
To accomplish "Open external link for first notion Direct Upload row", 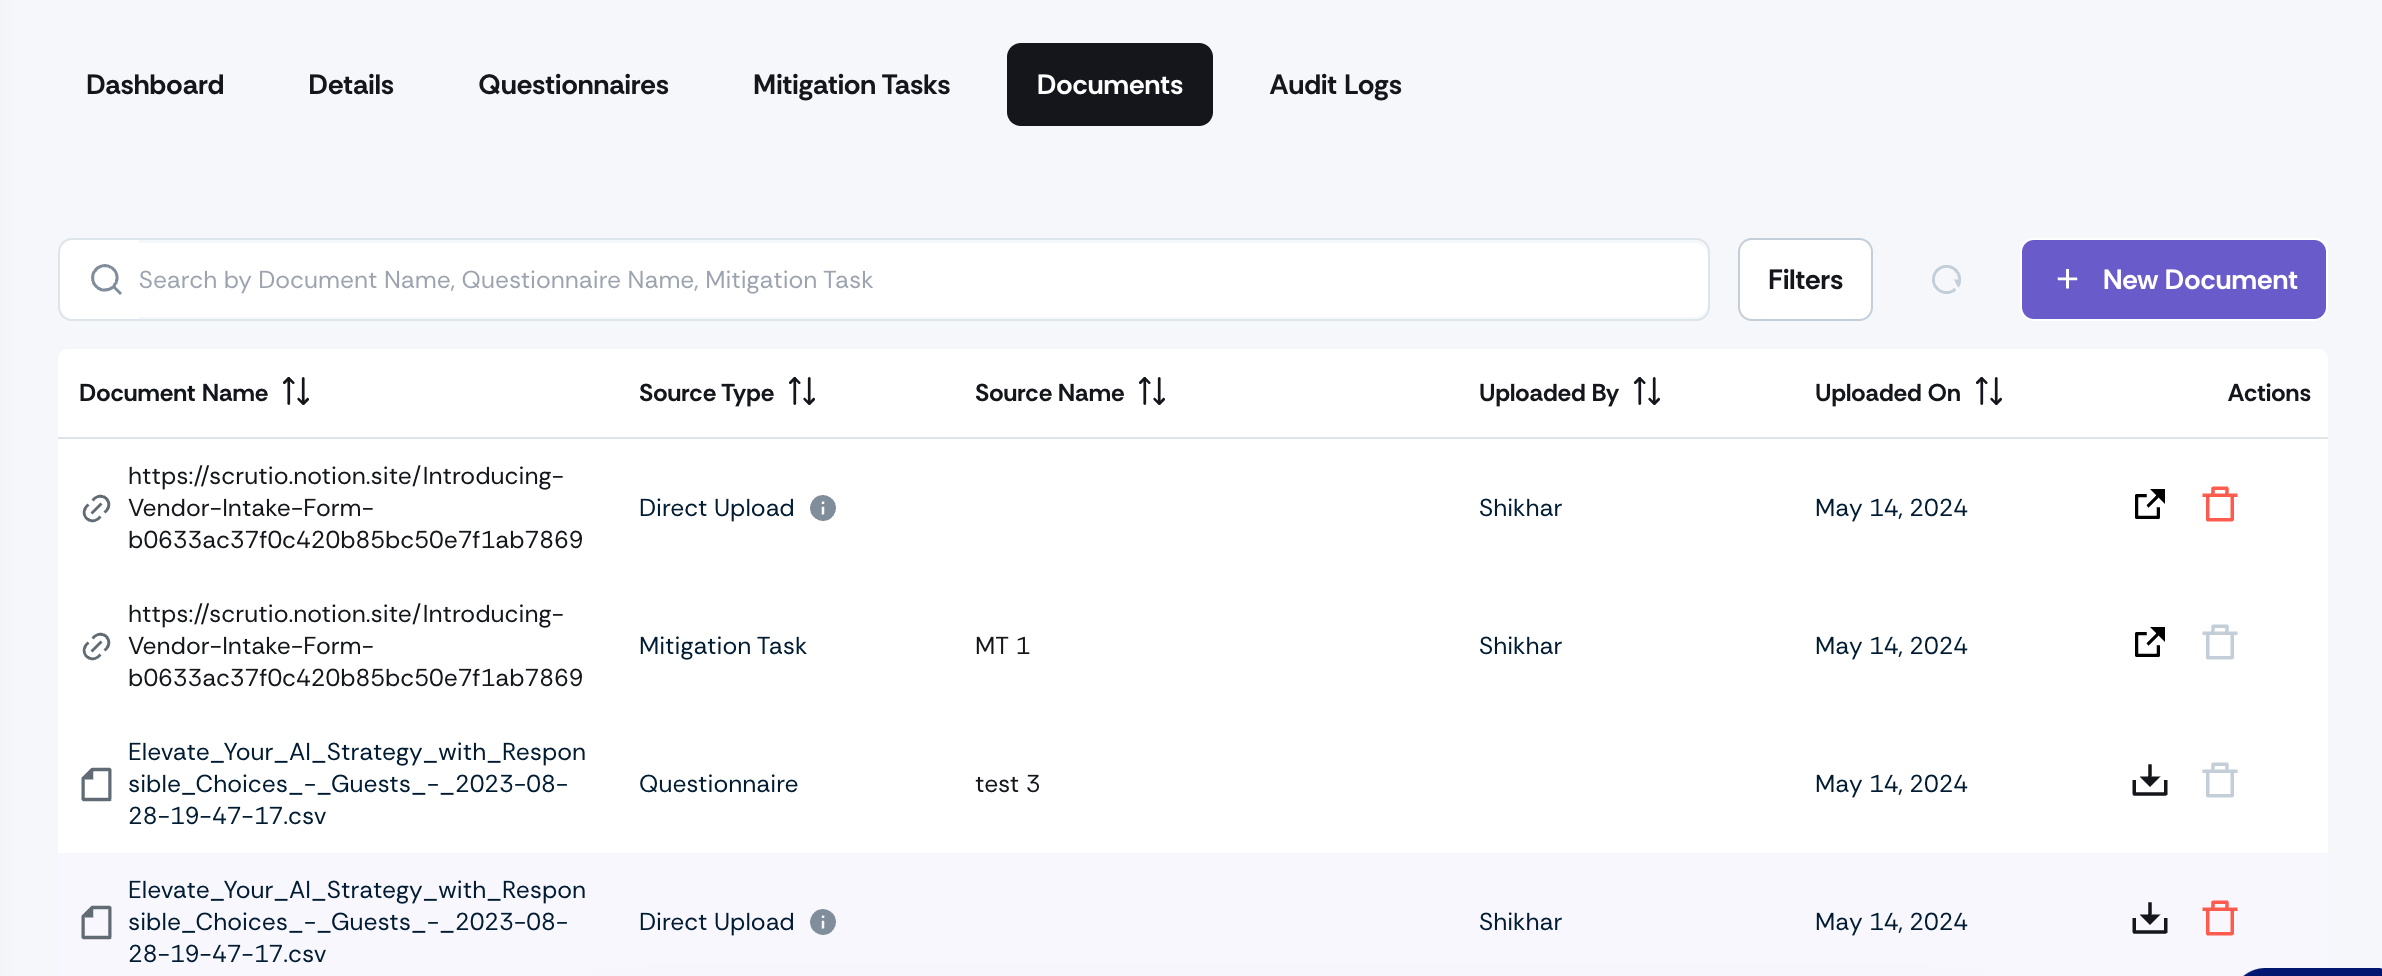I will click(x=2149, y=505).
